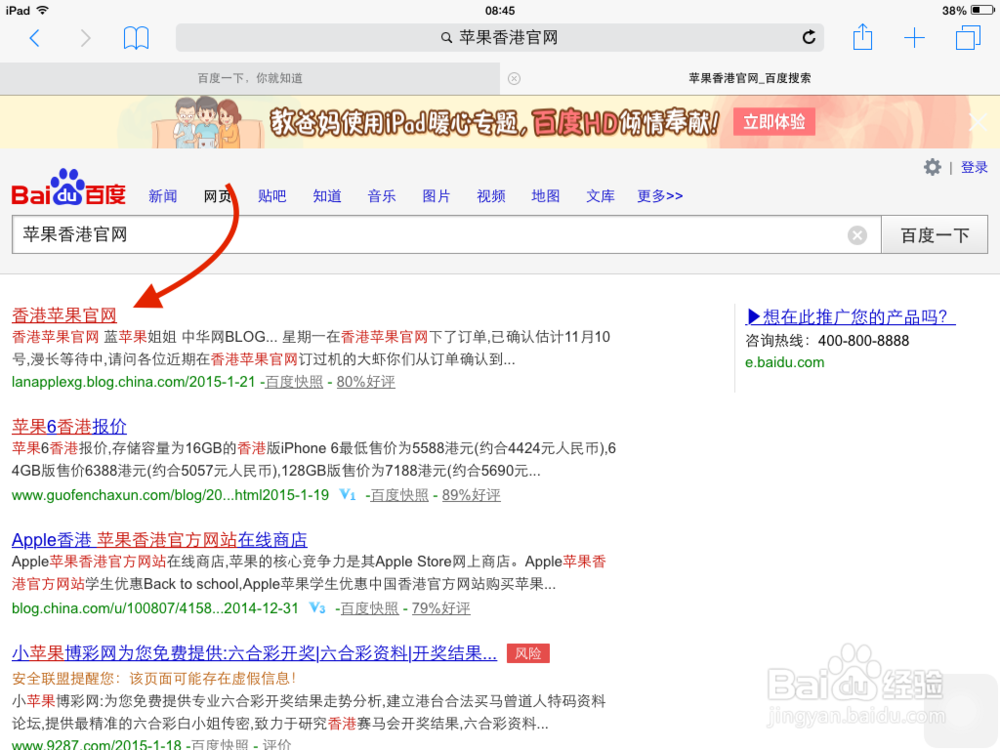Clear search text with X icon
Viewport: 1000px width, 750px height.
[x=857, y=235]
